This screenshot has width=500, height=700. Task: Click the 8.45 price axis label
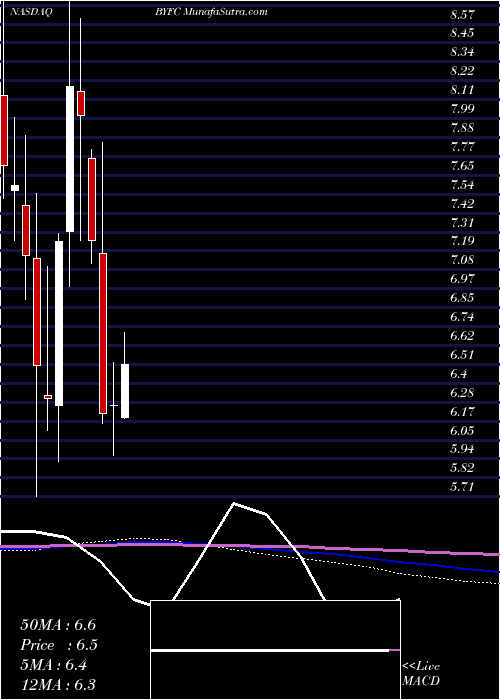(x=462, y=33)
